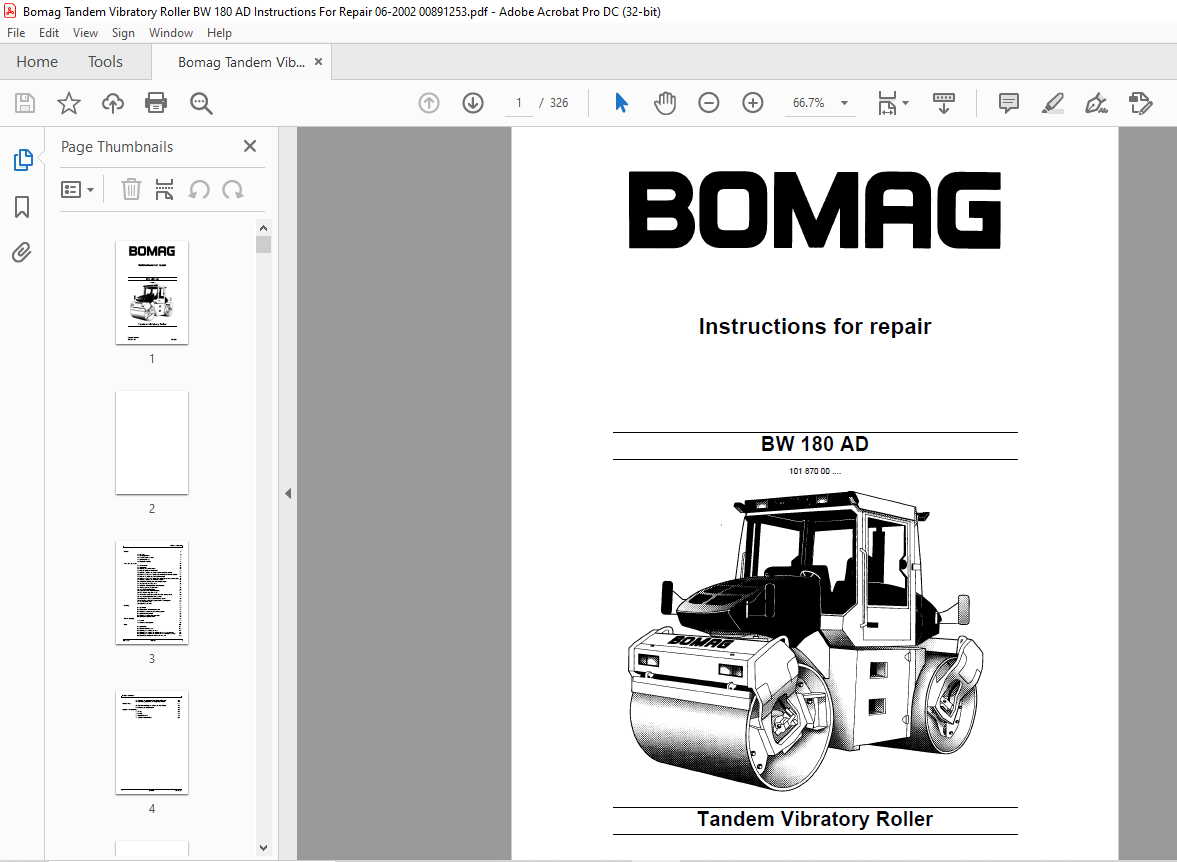
Task: Click the 'BW 180 AD' model text
Action: 814,444
